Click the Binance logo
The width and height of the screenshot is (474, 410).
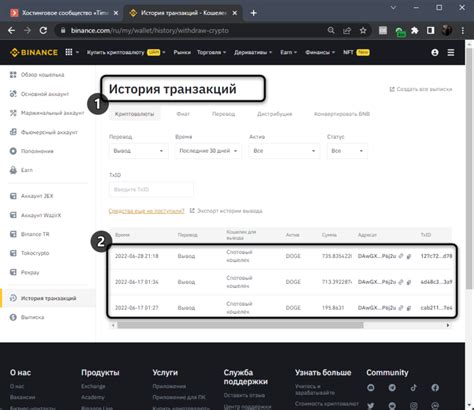[x=34, y=52]
